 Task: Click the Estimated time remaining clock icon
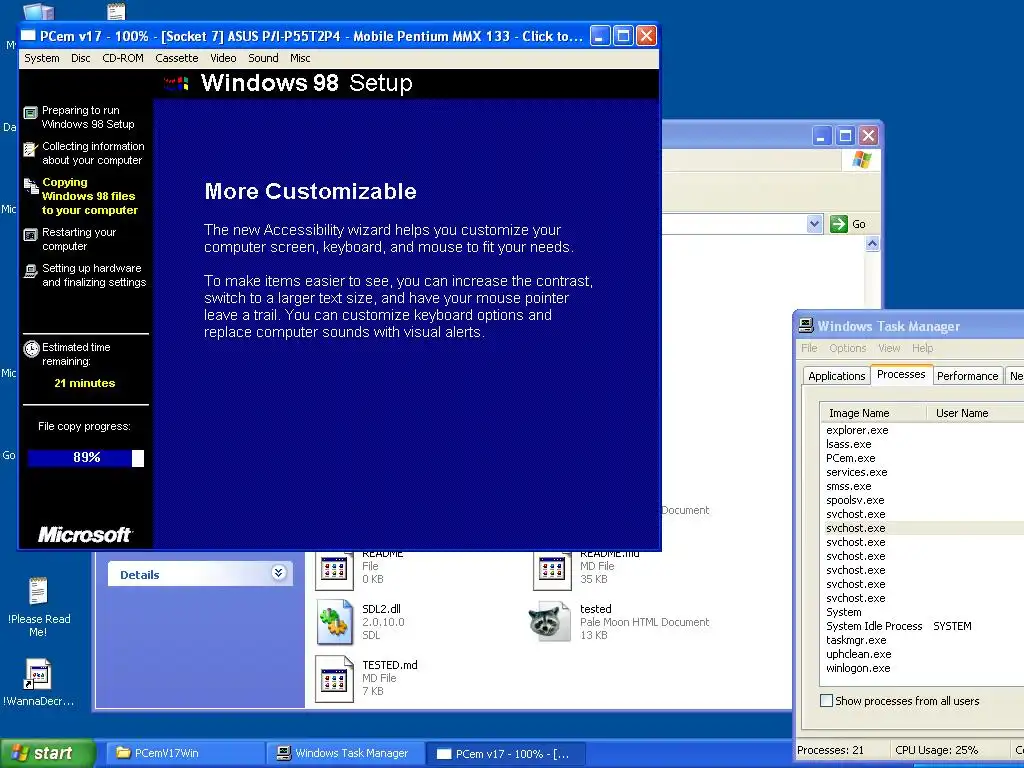coord(31,349)
